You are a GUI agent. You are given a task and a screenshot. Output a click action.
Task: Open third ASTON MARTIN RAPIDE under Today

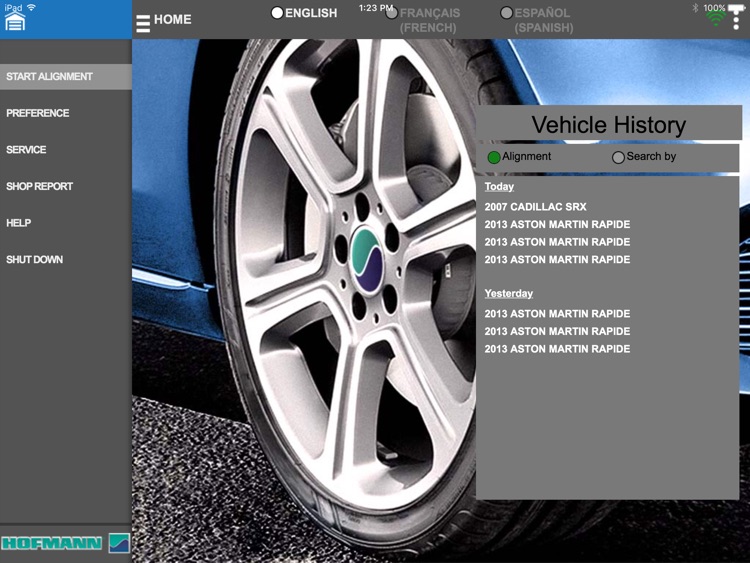[557, 259]
